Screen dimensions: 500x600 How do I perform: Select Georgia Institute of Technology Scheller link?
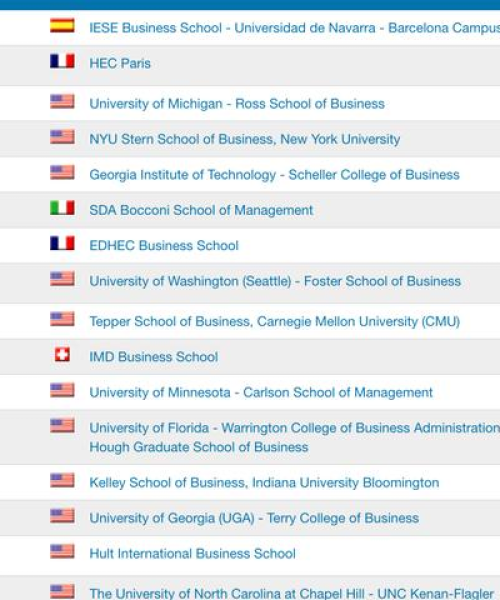click(x=274, y=175)
